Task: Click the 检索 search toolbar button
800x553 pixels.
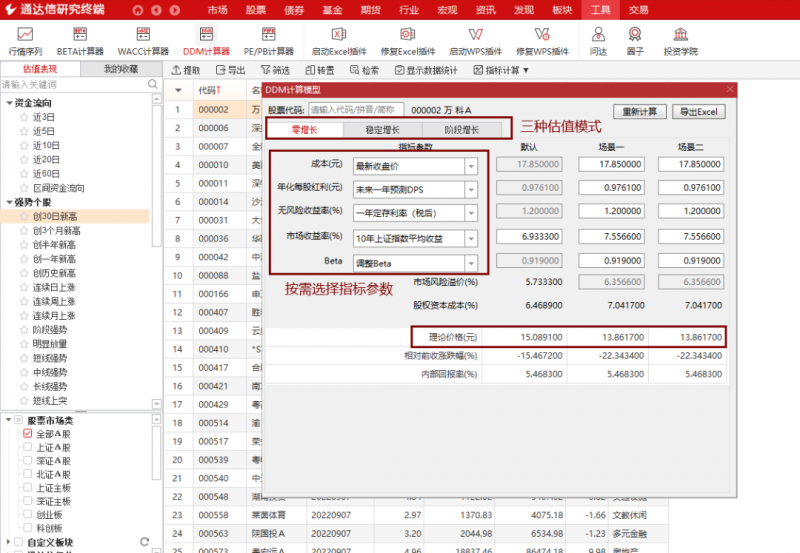Action: pyautogui.click(x=364, y=70)
